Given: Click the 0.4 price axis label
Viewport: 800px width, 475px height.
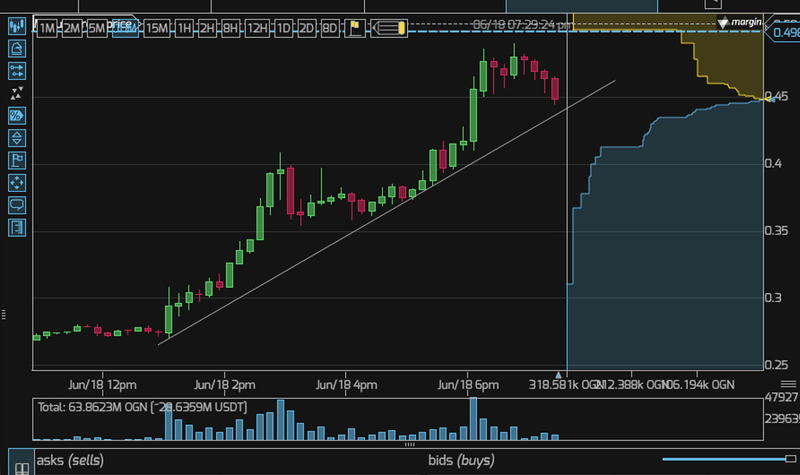Looking at the screenshot, I should (x=773, y=163).
